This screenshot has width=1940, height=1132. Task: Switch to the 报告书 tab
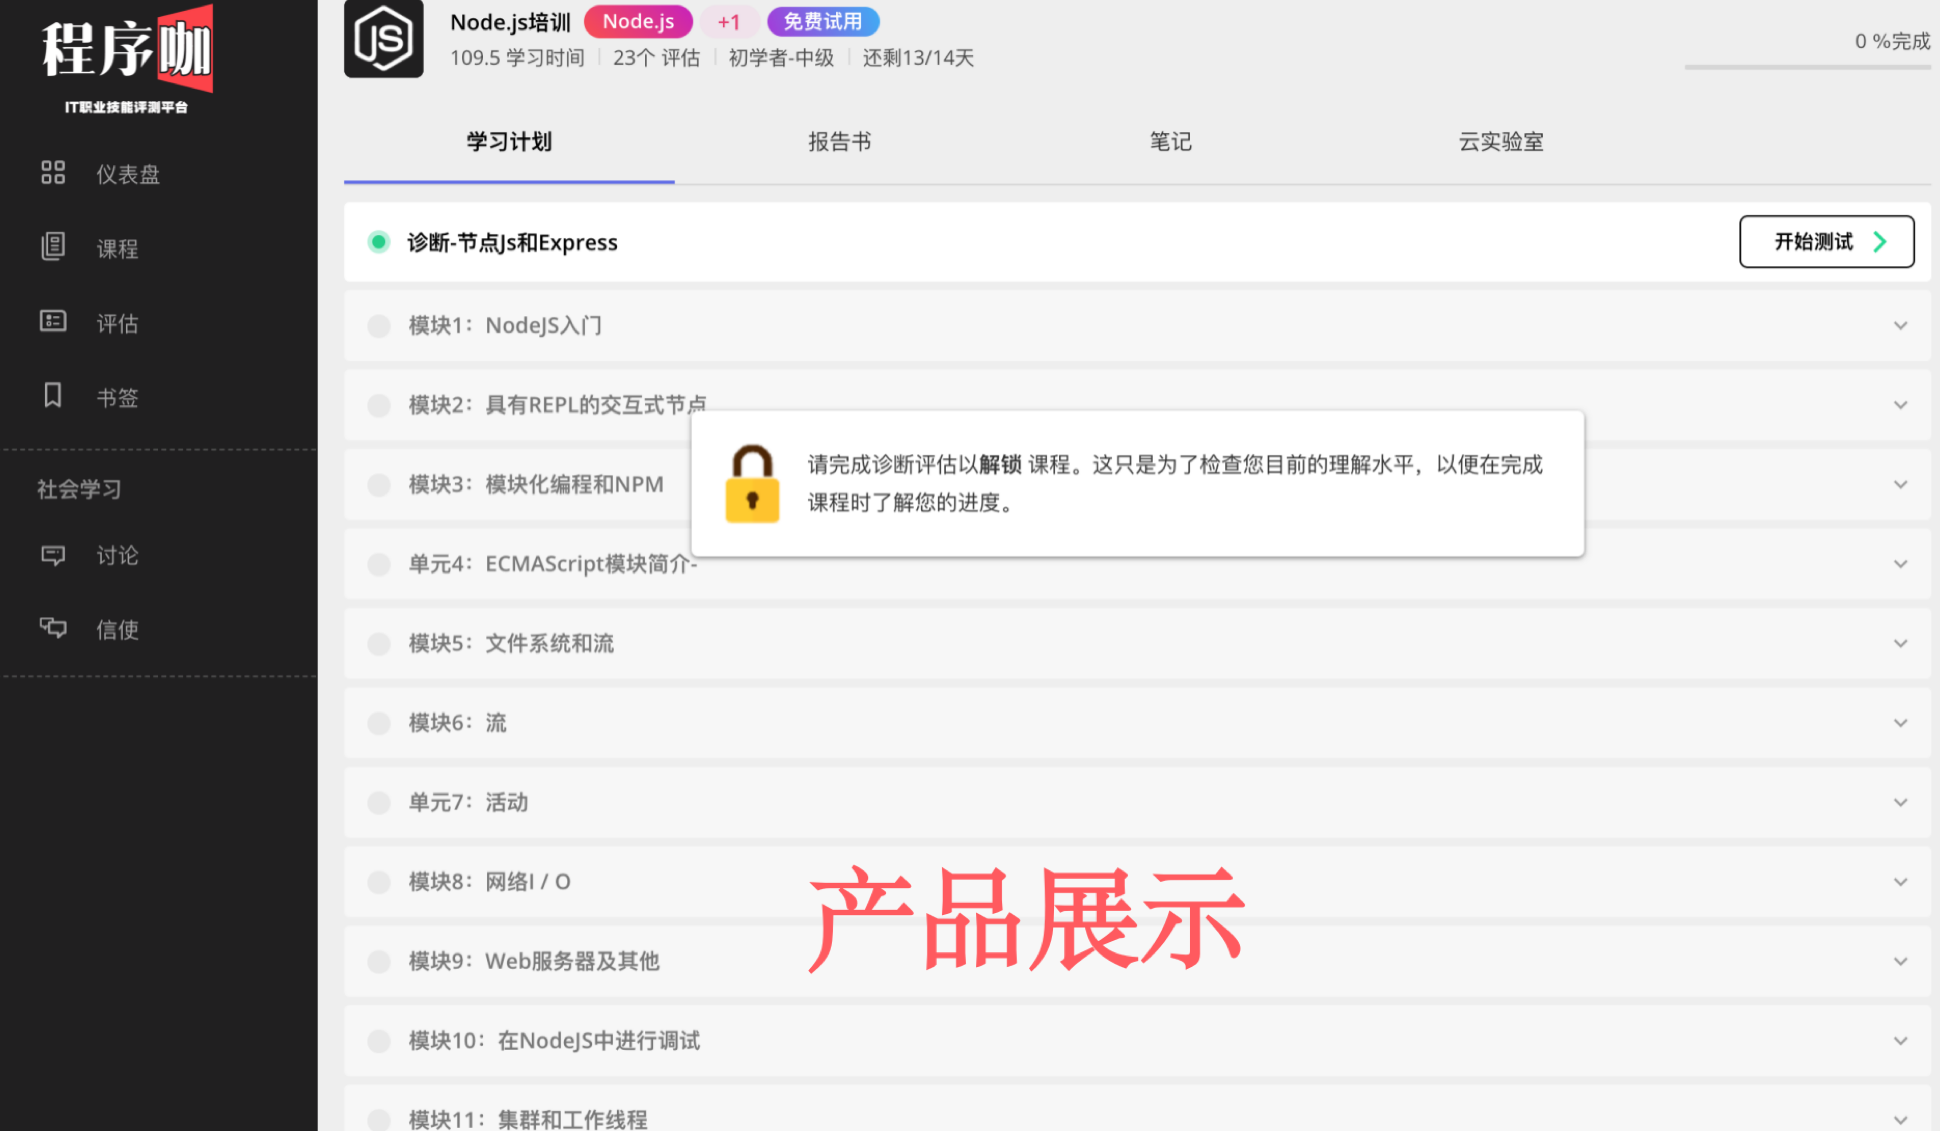(x=838, y=142)
